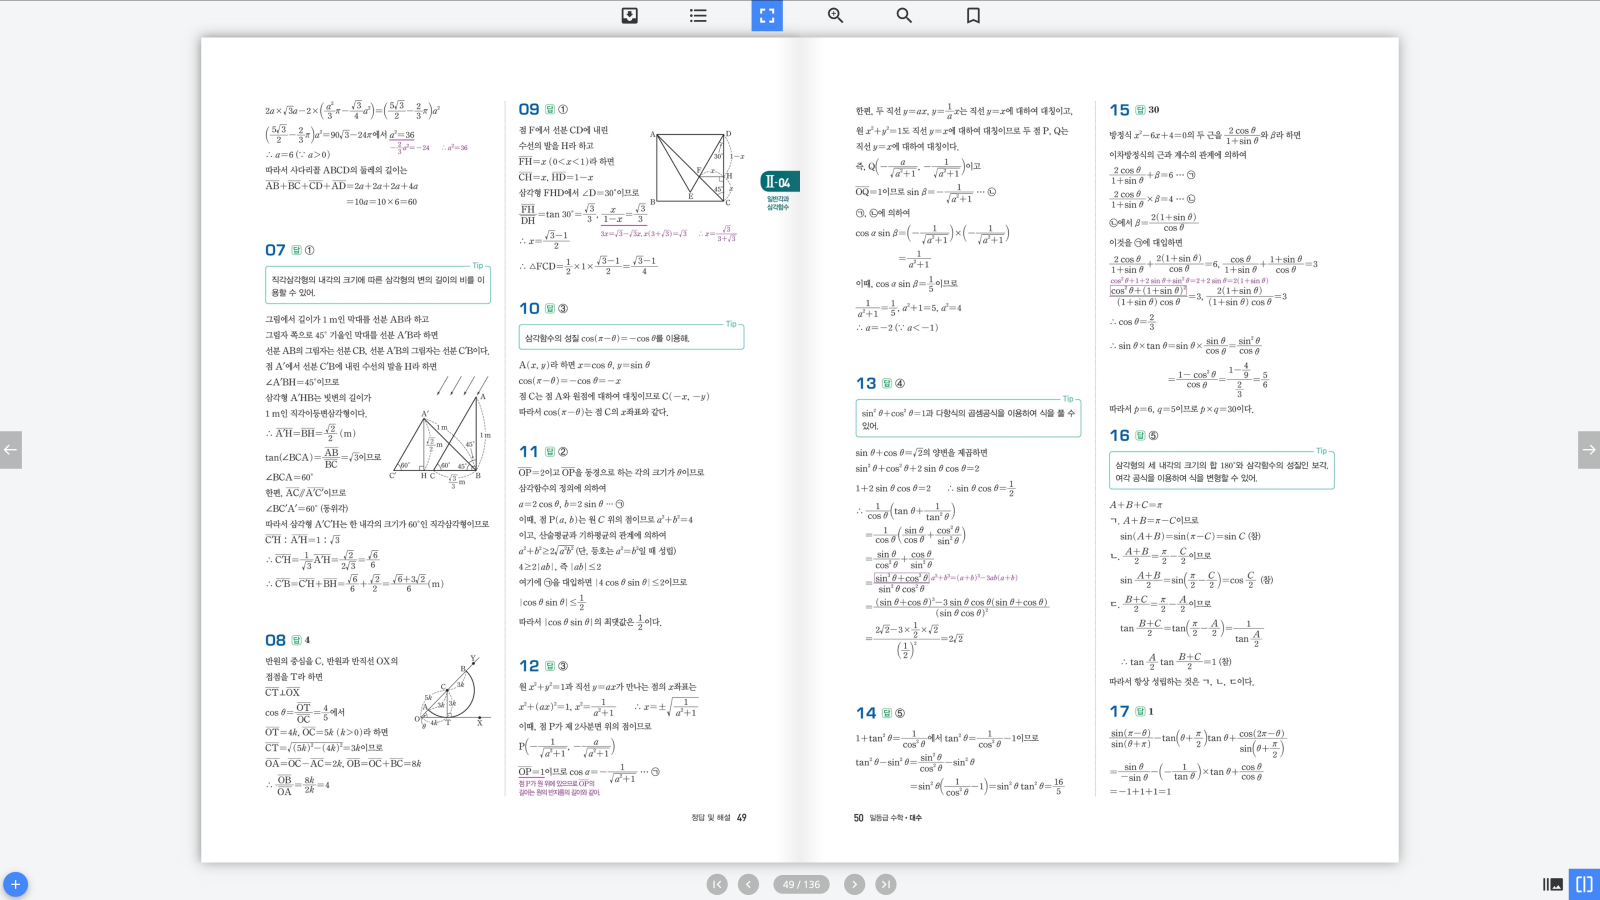Click the II-04 chapter tab marker
This screenshot has height=900, width=1600.
click(778, 182)
